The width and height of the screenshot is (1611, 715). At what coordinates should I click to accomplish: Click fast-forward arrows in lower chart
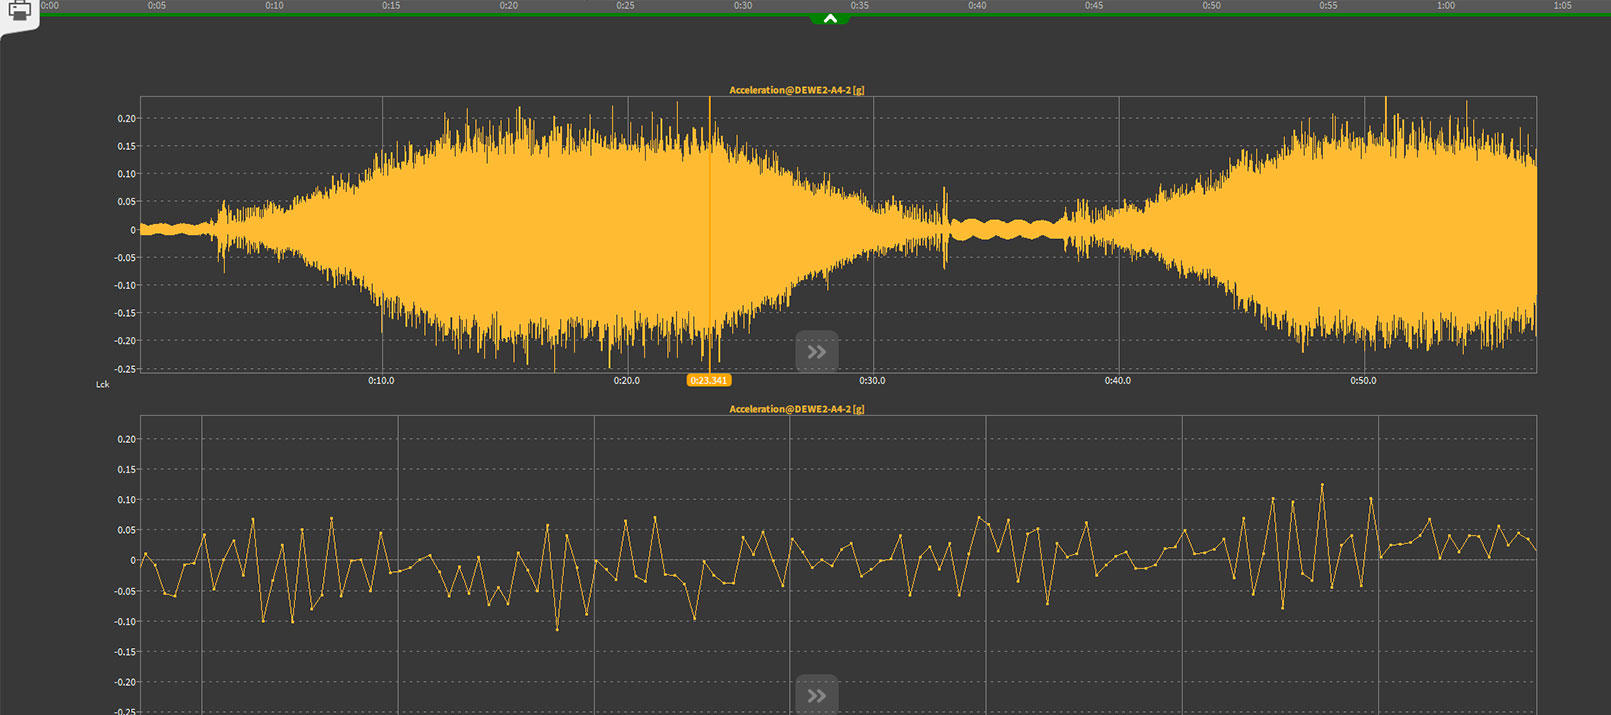pyautogui.click(x=817, y=695)
